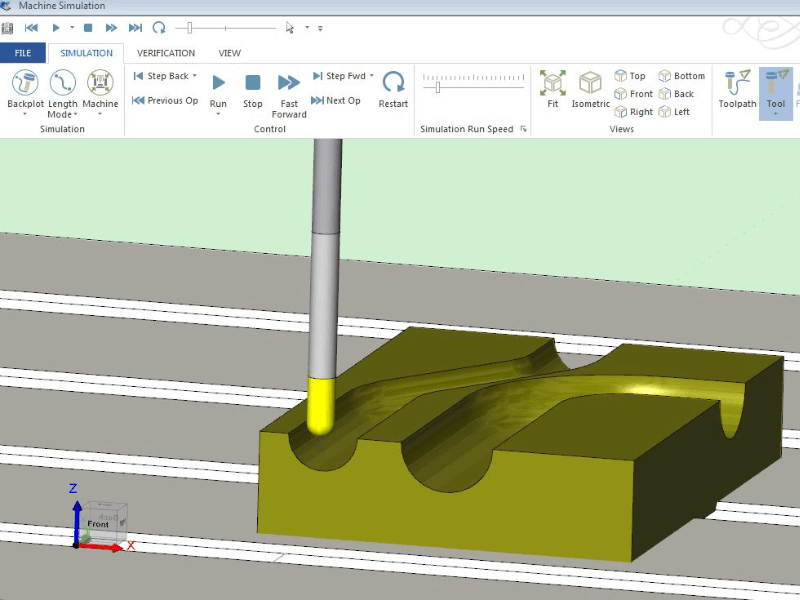Adjust the Simulation Run Speed slider

(438, 88)
